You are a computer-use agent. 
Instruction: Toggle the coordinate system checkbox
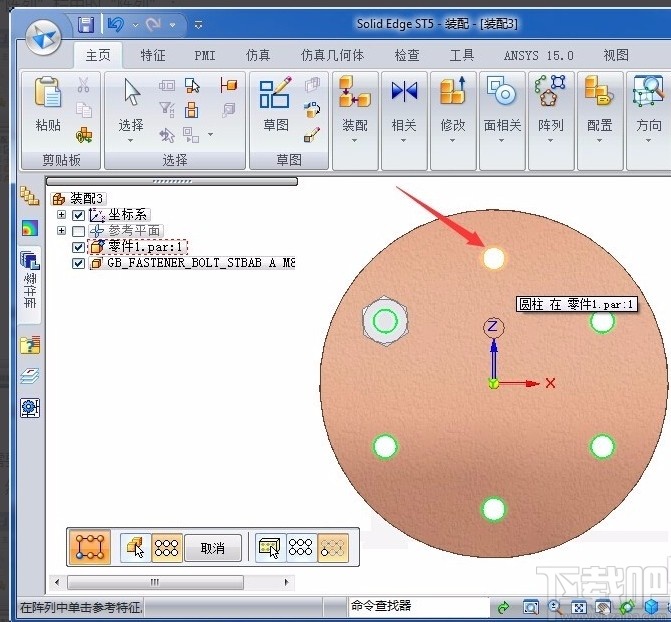[x=78, y=215]
